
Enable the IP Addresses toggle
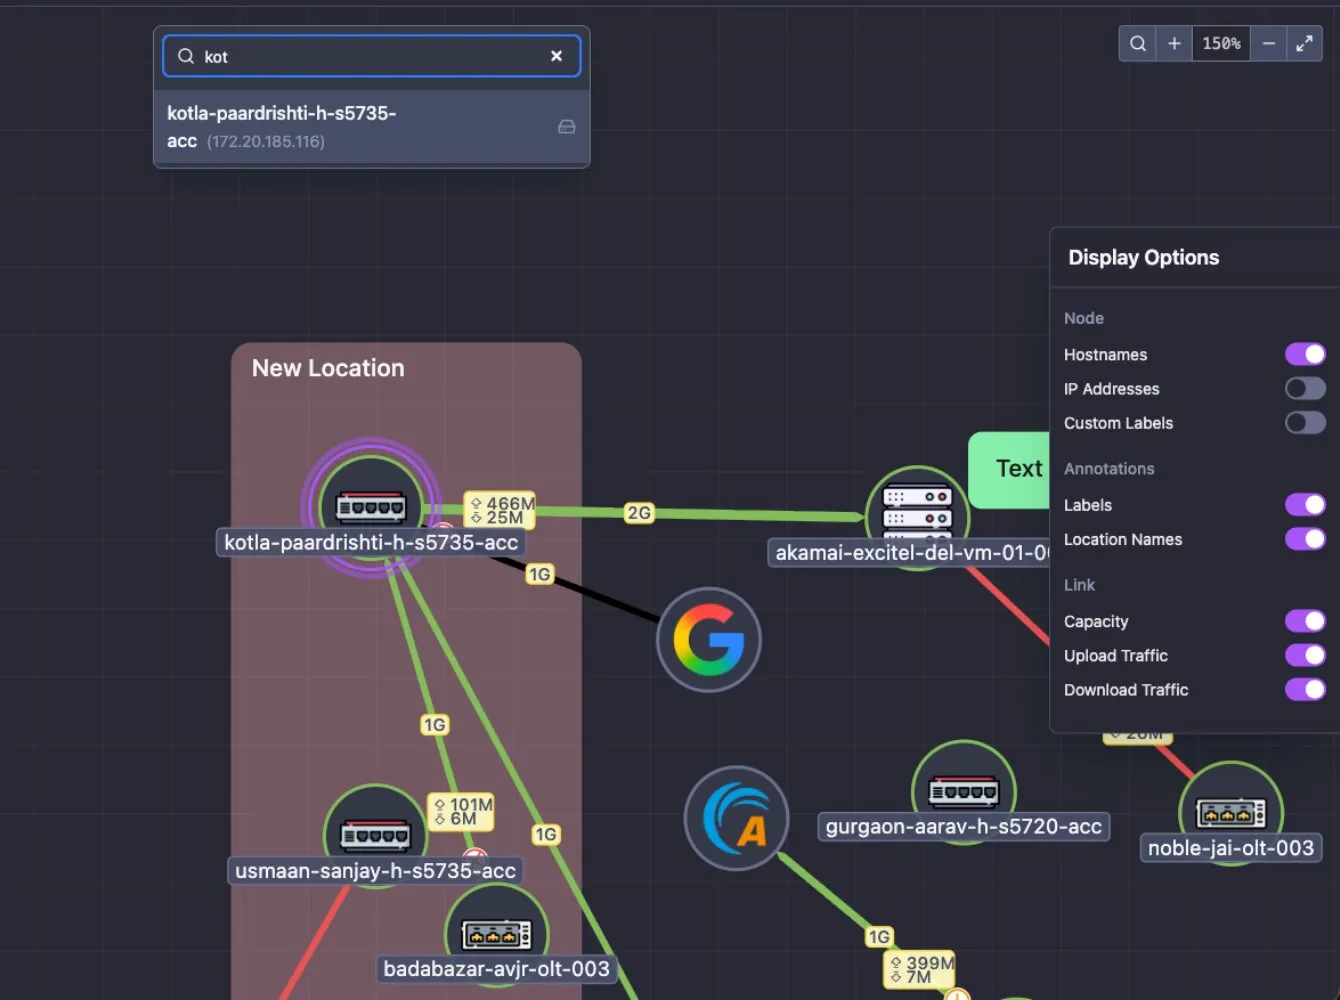[1305, 388]
